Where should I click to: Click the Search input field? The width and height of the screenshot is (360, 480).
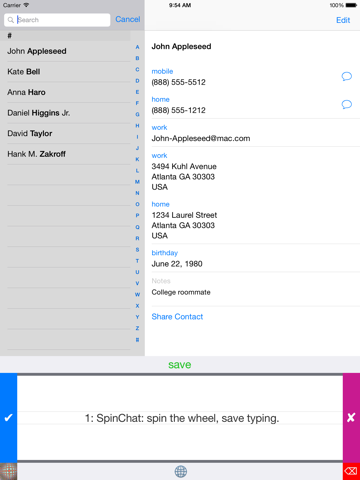pos(57,20)
